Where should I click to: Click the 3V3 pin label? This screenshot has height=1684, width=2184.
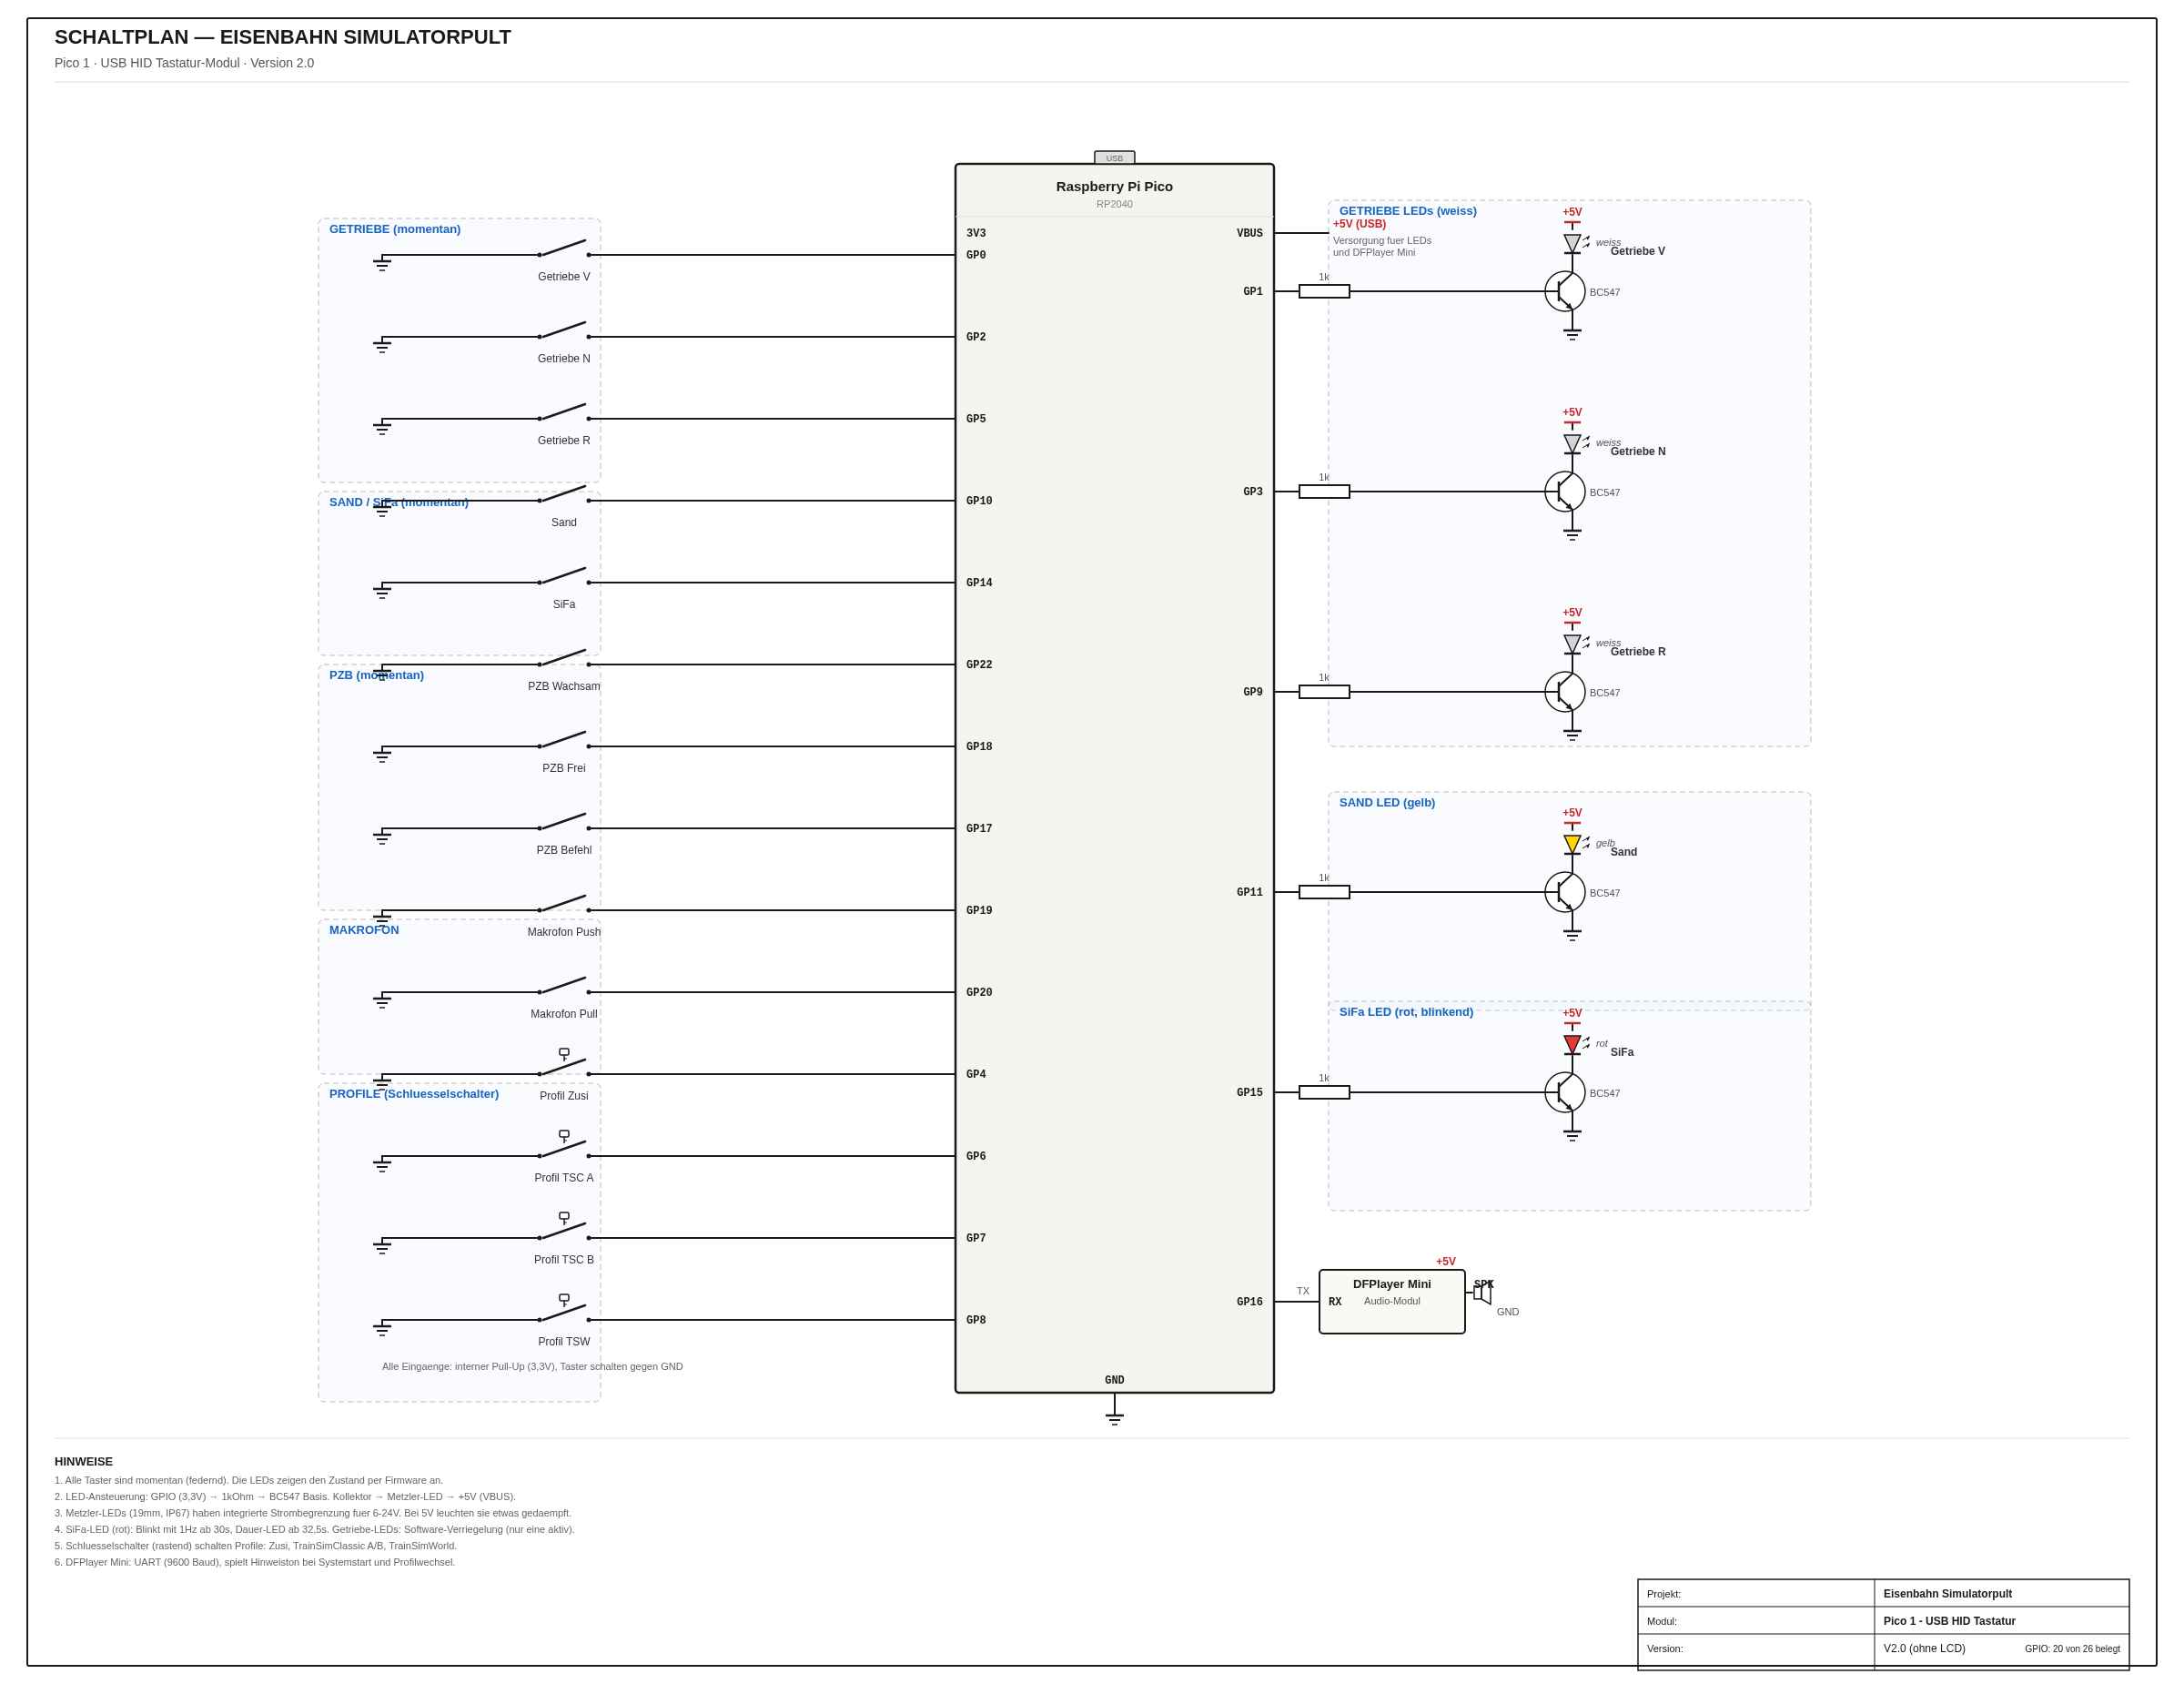coord(976,234)
